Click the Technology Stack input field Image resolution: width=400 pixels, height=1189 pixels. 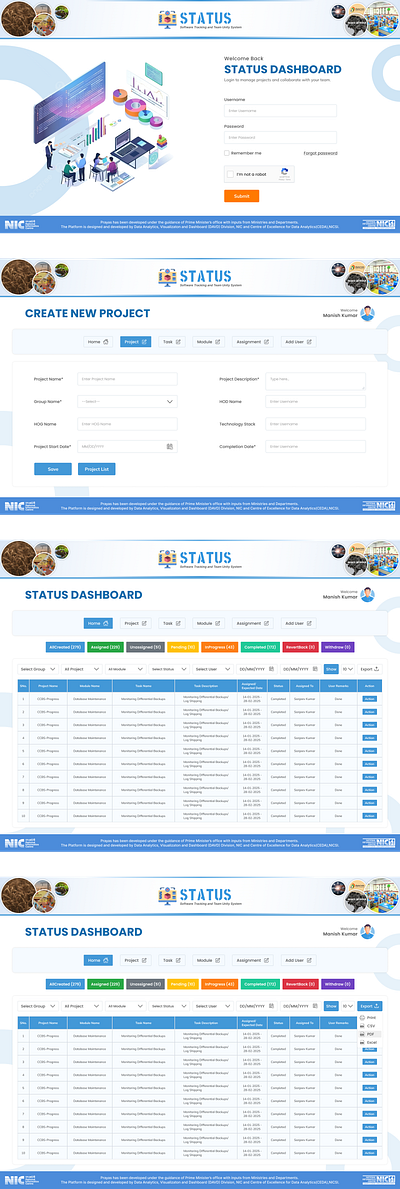315,424
